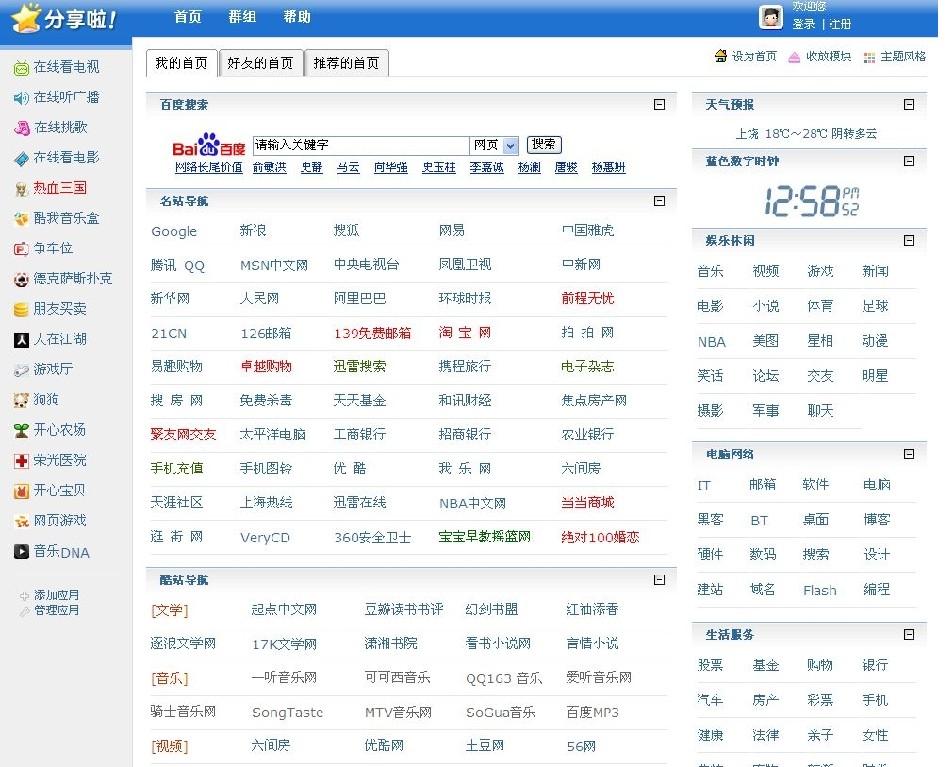Image resolution: width=946 pixels, height=767 pixels.
Task: Click the 酷我音乐盒 icon
Action: [21, 219]
